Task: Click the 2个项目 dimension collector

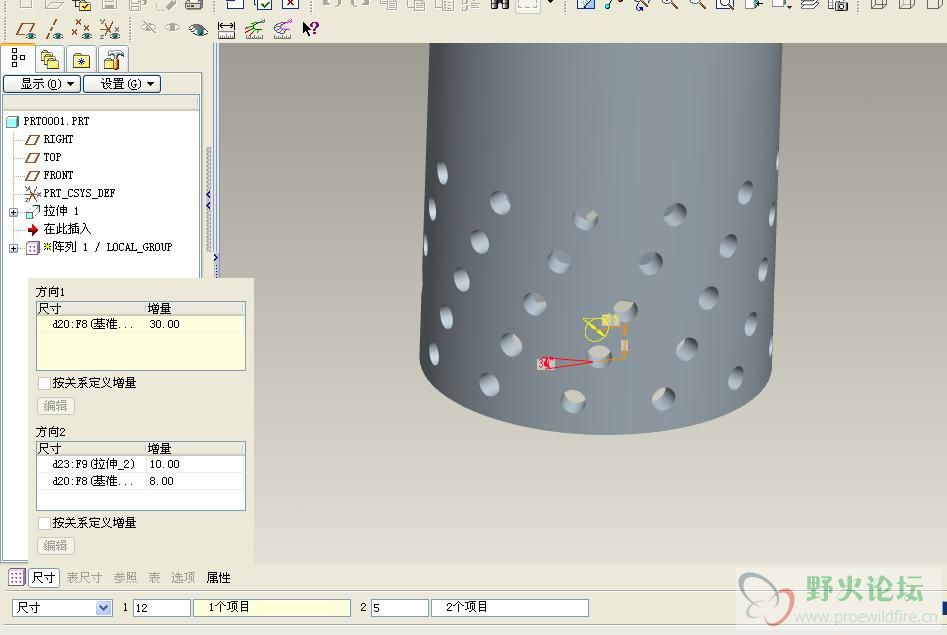Action: coord(510,607)
